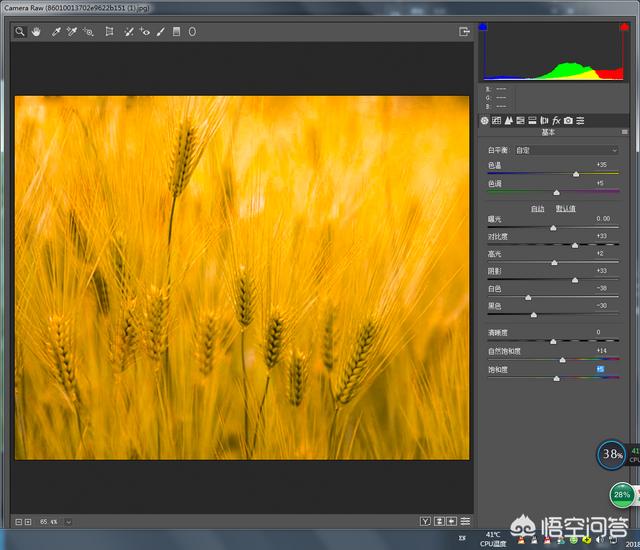Open the 基本 panel options menu

[x=622, y=132]
